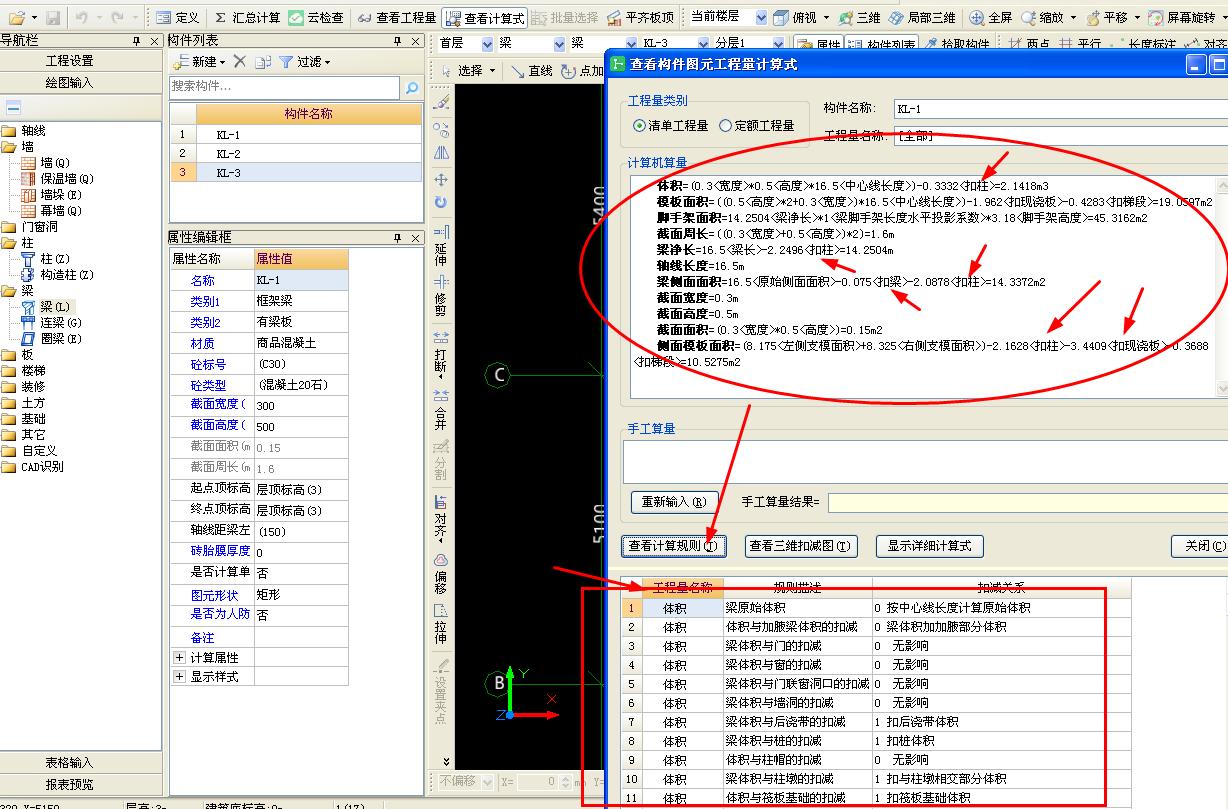Toggle 属性 properties panel button
This screenshot has width=1228, height=809.
pos(818,45)
